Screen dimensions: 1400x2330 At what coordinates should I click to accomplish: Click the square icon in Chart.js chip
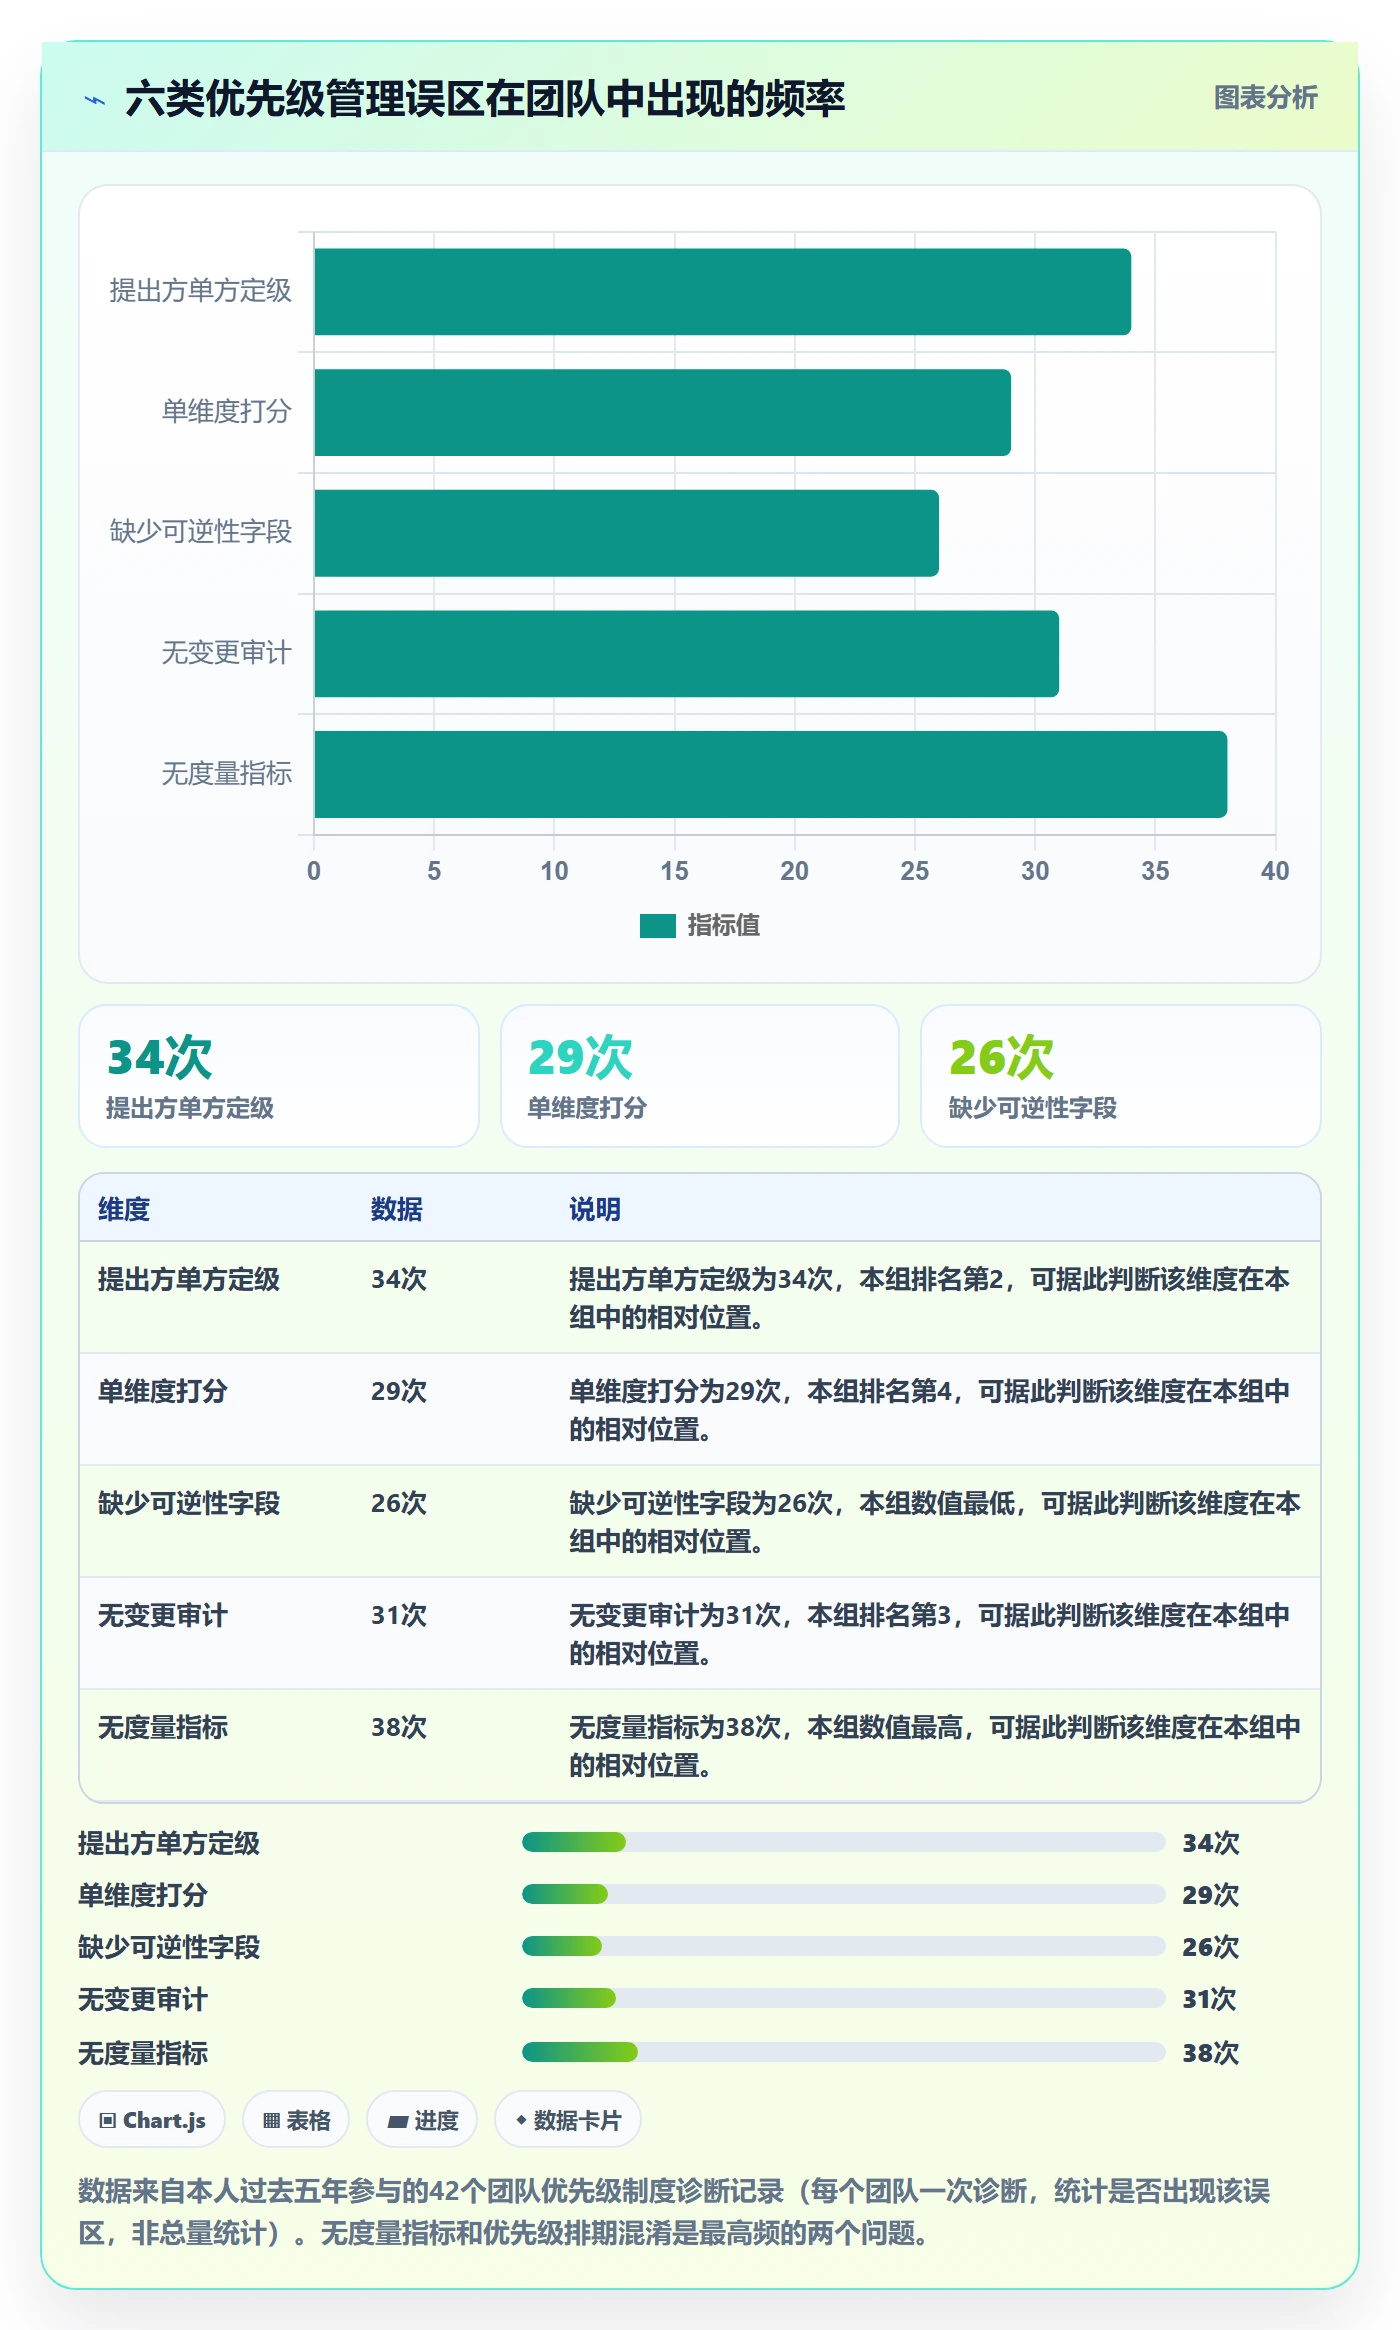click(x=108, y=2121)
